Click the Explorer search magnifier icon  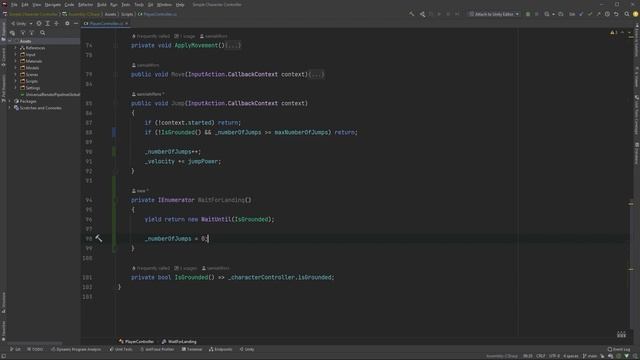[42, 33]
